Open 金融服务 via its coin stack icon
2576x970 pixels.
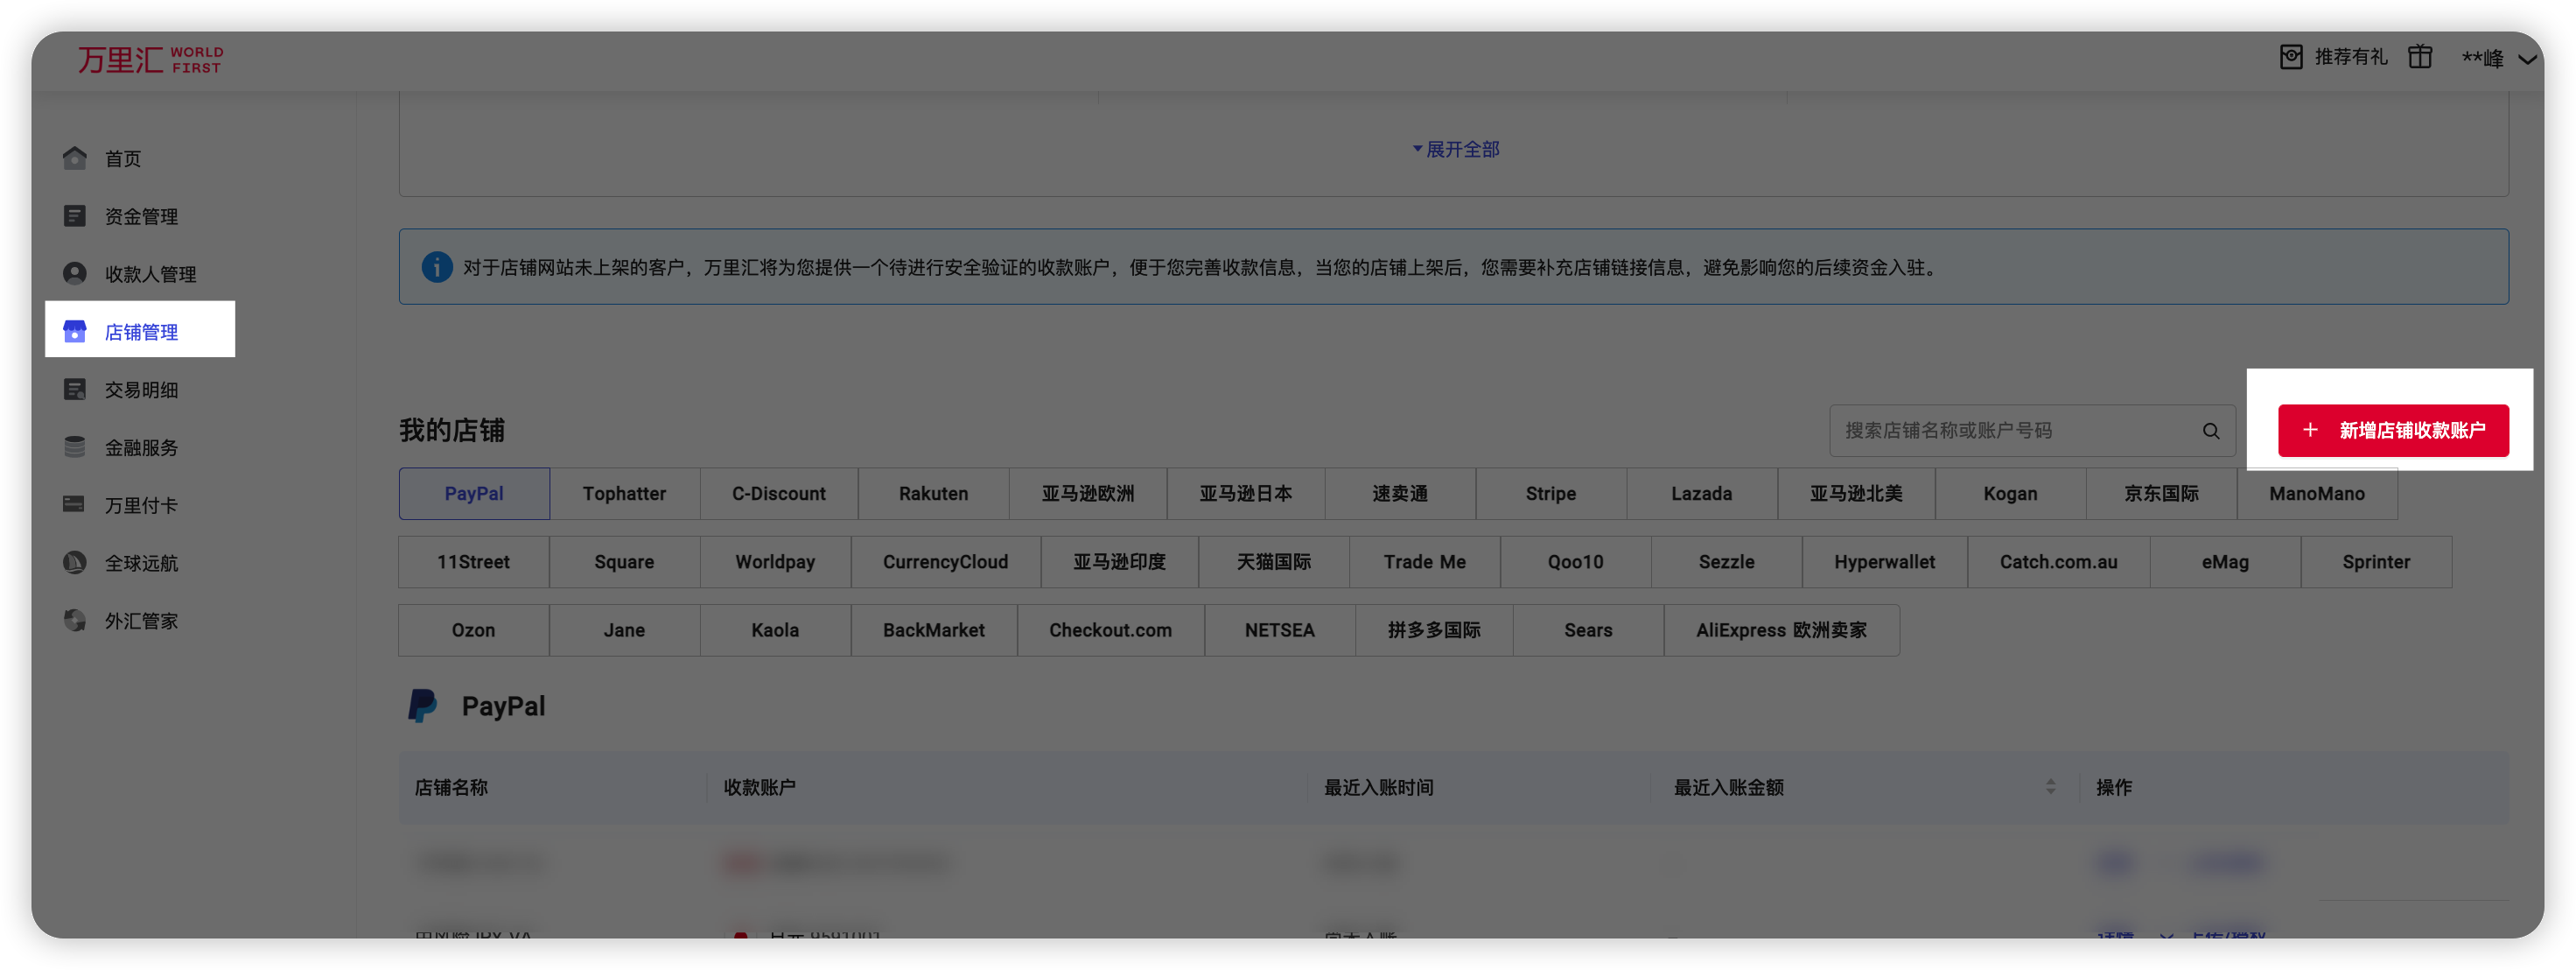[75, 447]
